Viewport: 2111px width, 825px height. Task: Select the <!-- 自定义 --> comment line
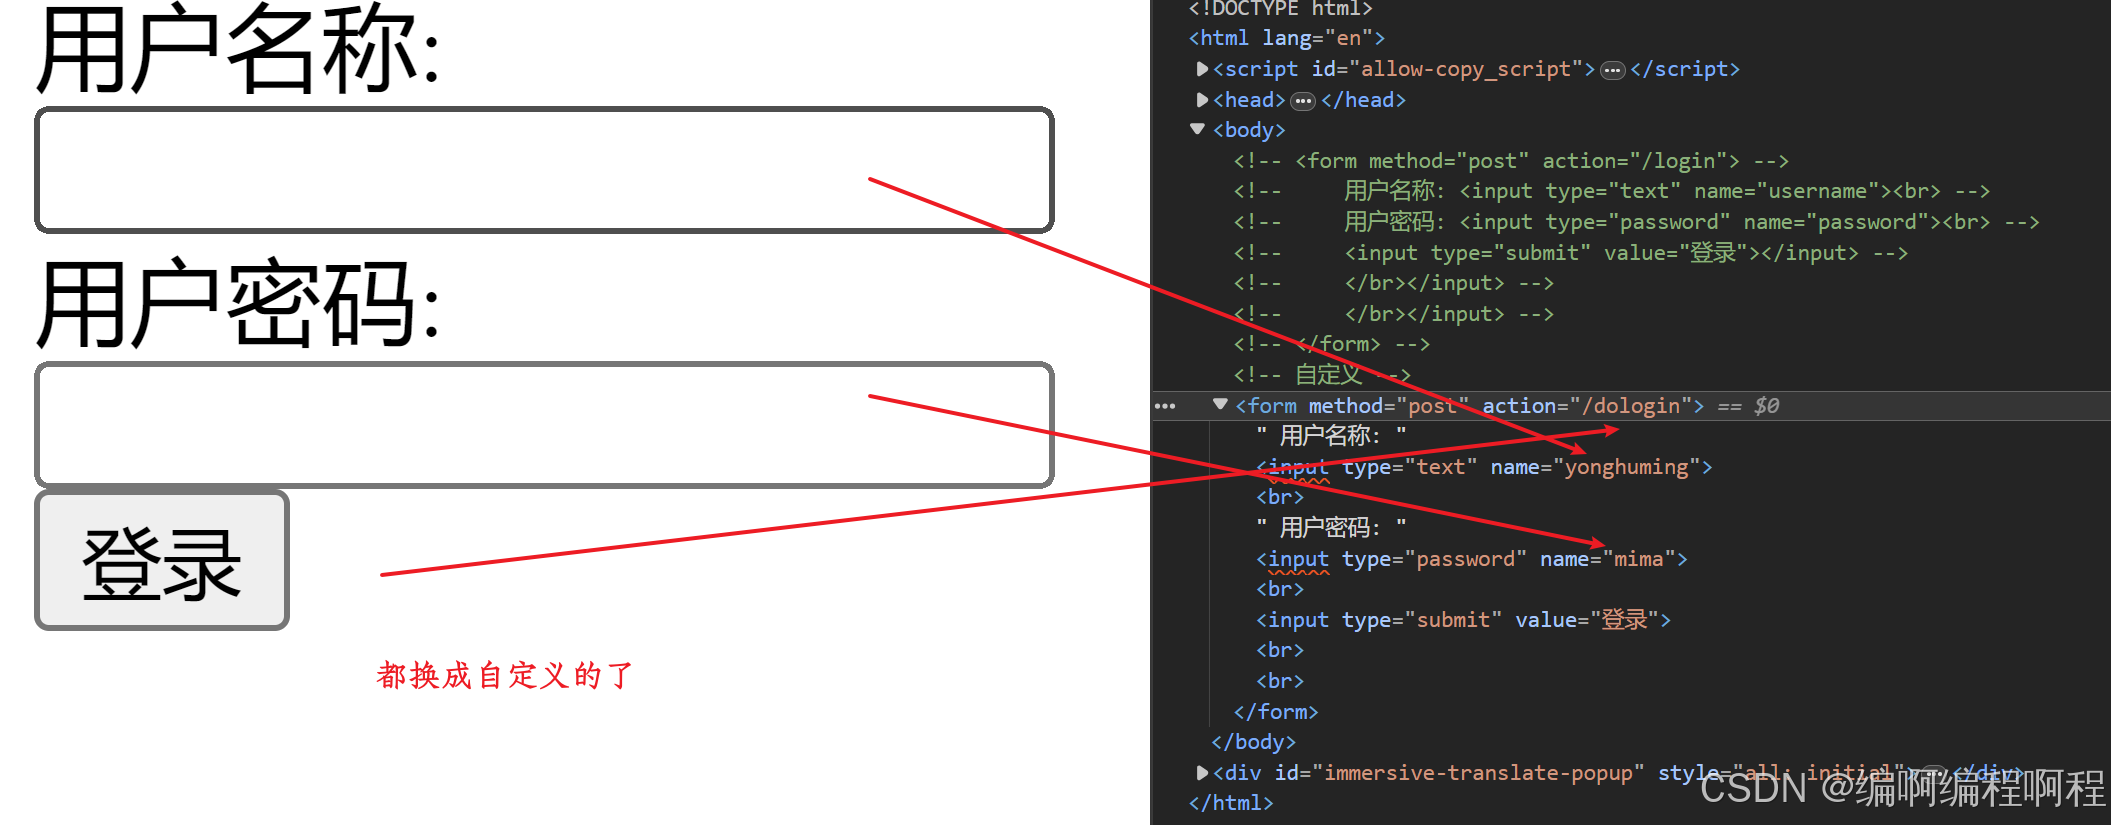click(1322, 375)
